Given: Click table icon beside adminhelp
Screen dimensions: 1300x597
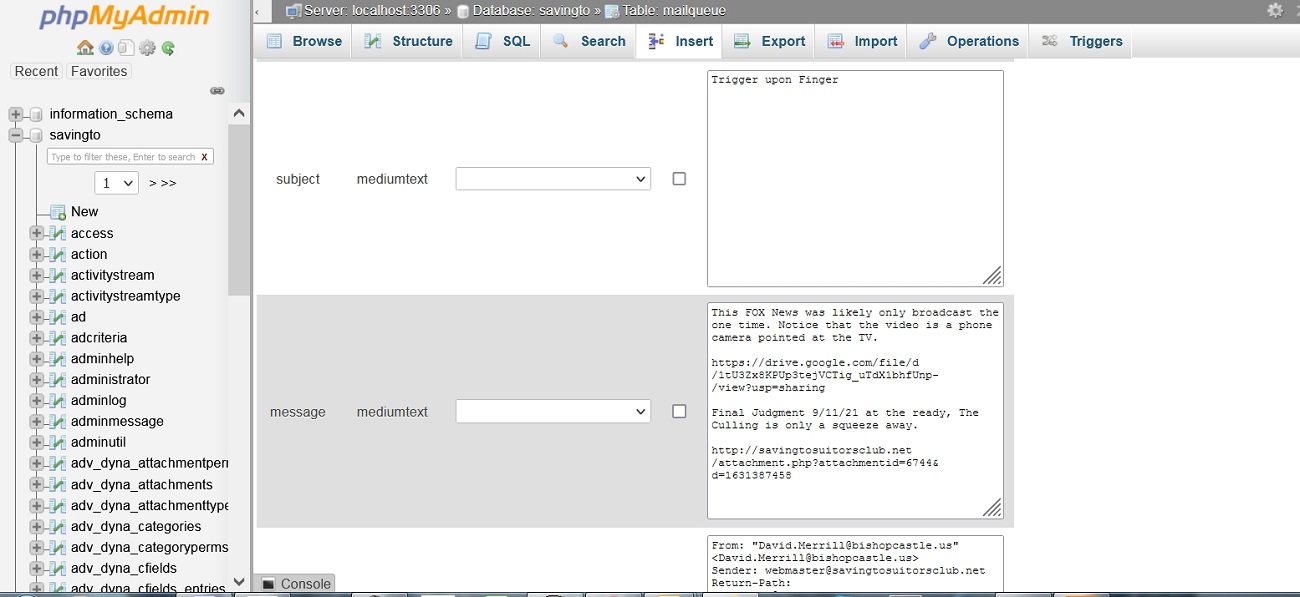Looking at the screenshot, I should tap(58, 359).
